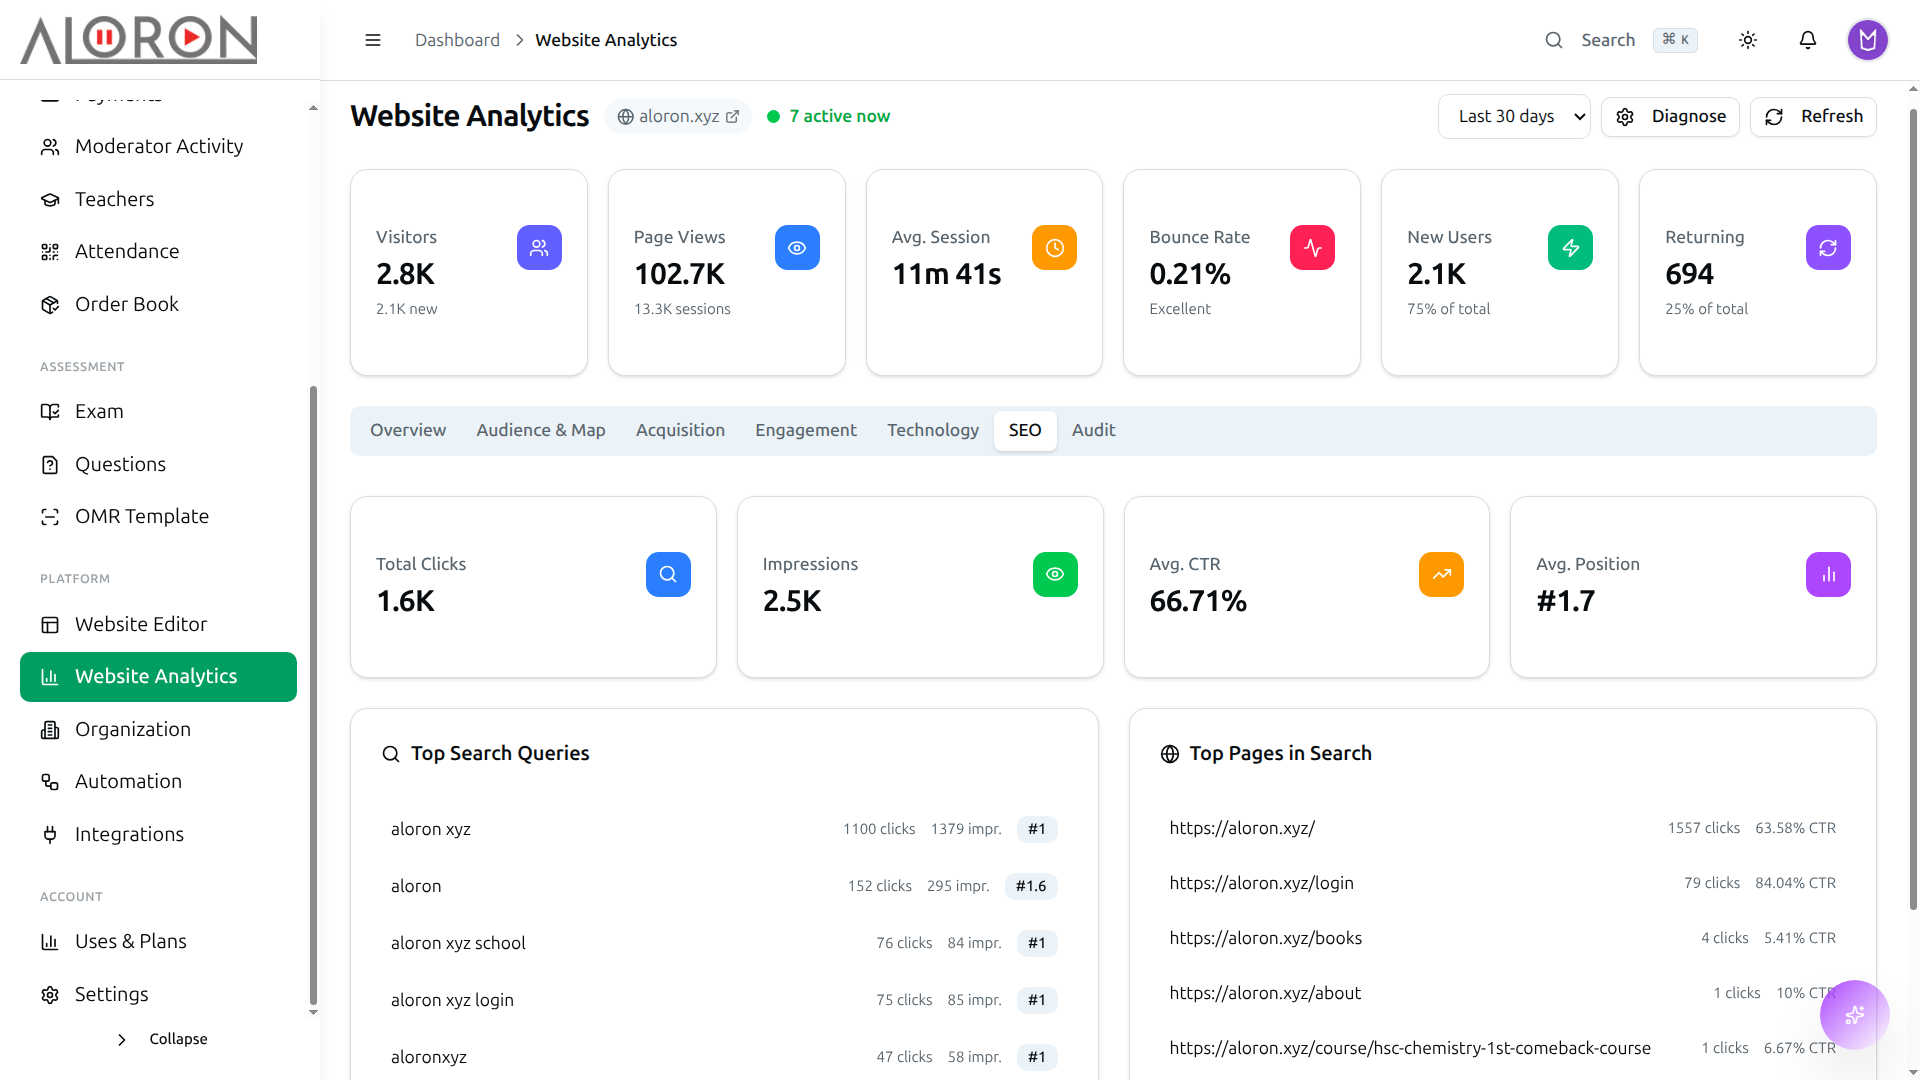Open Moderator Activity in sidebar

(158, 146)
